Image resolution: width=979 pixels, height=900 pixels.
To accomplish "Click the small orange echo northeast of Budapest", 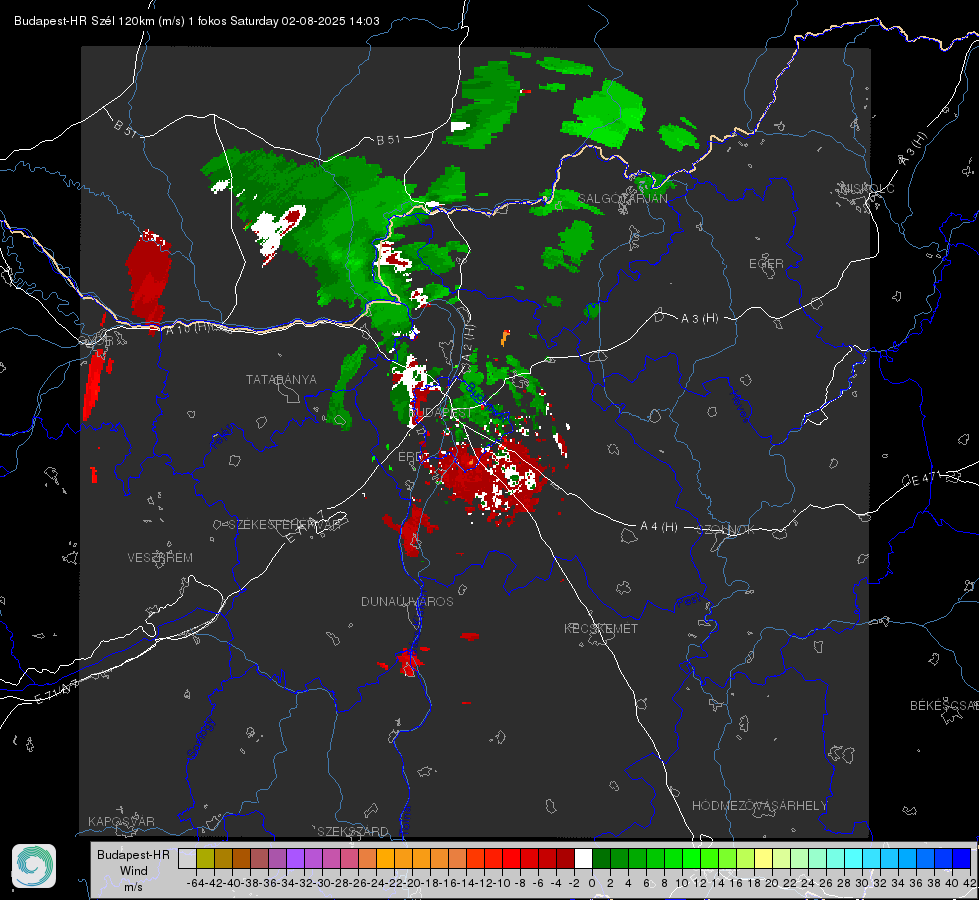I will point(505,338).
